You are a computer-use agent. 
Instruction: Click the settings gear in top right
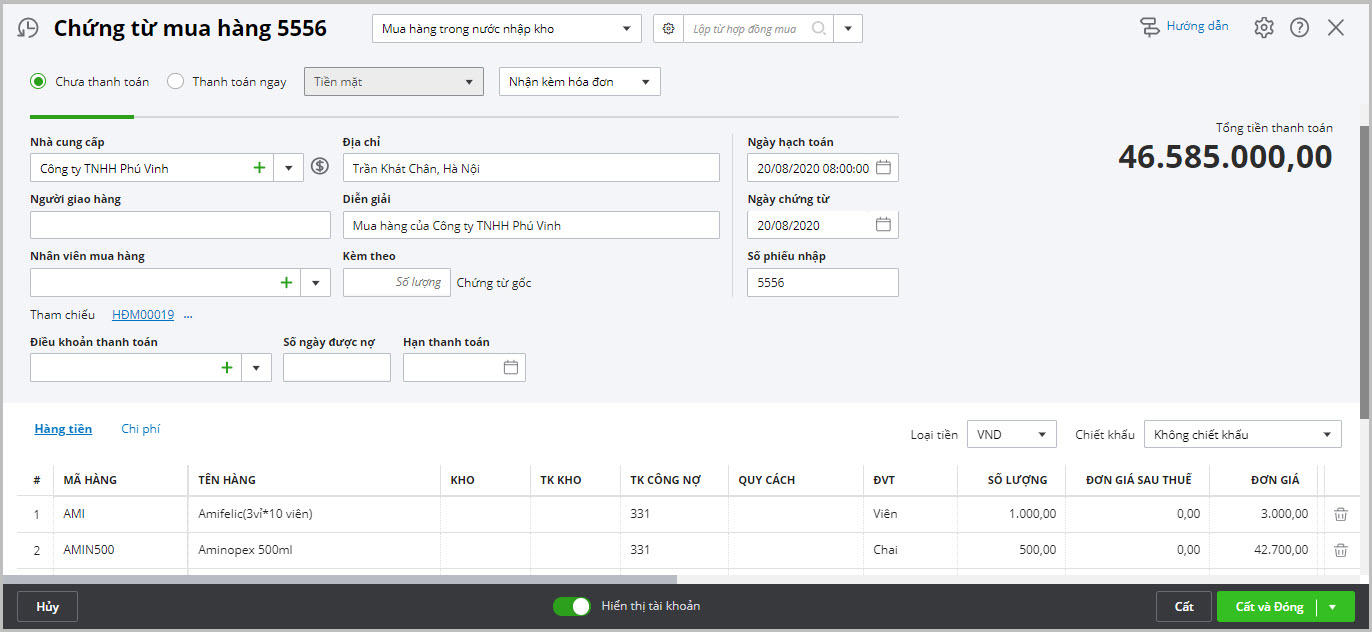pyautogui.click(x=1264, y=28)
